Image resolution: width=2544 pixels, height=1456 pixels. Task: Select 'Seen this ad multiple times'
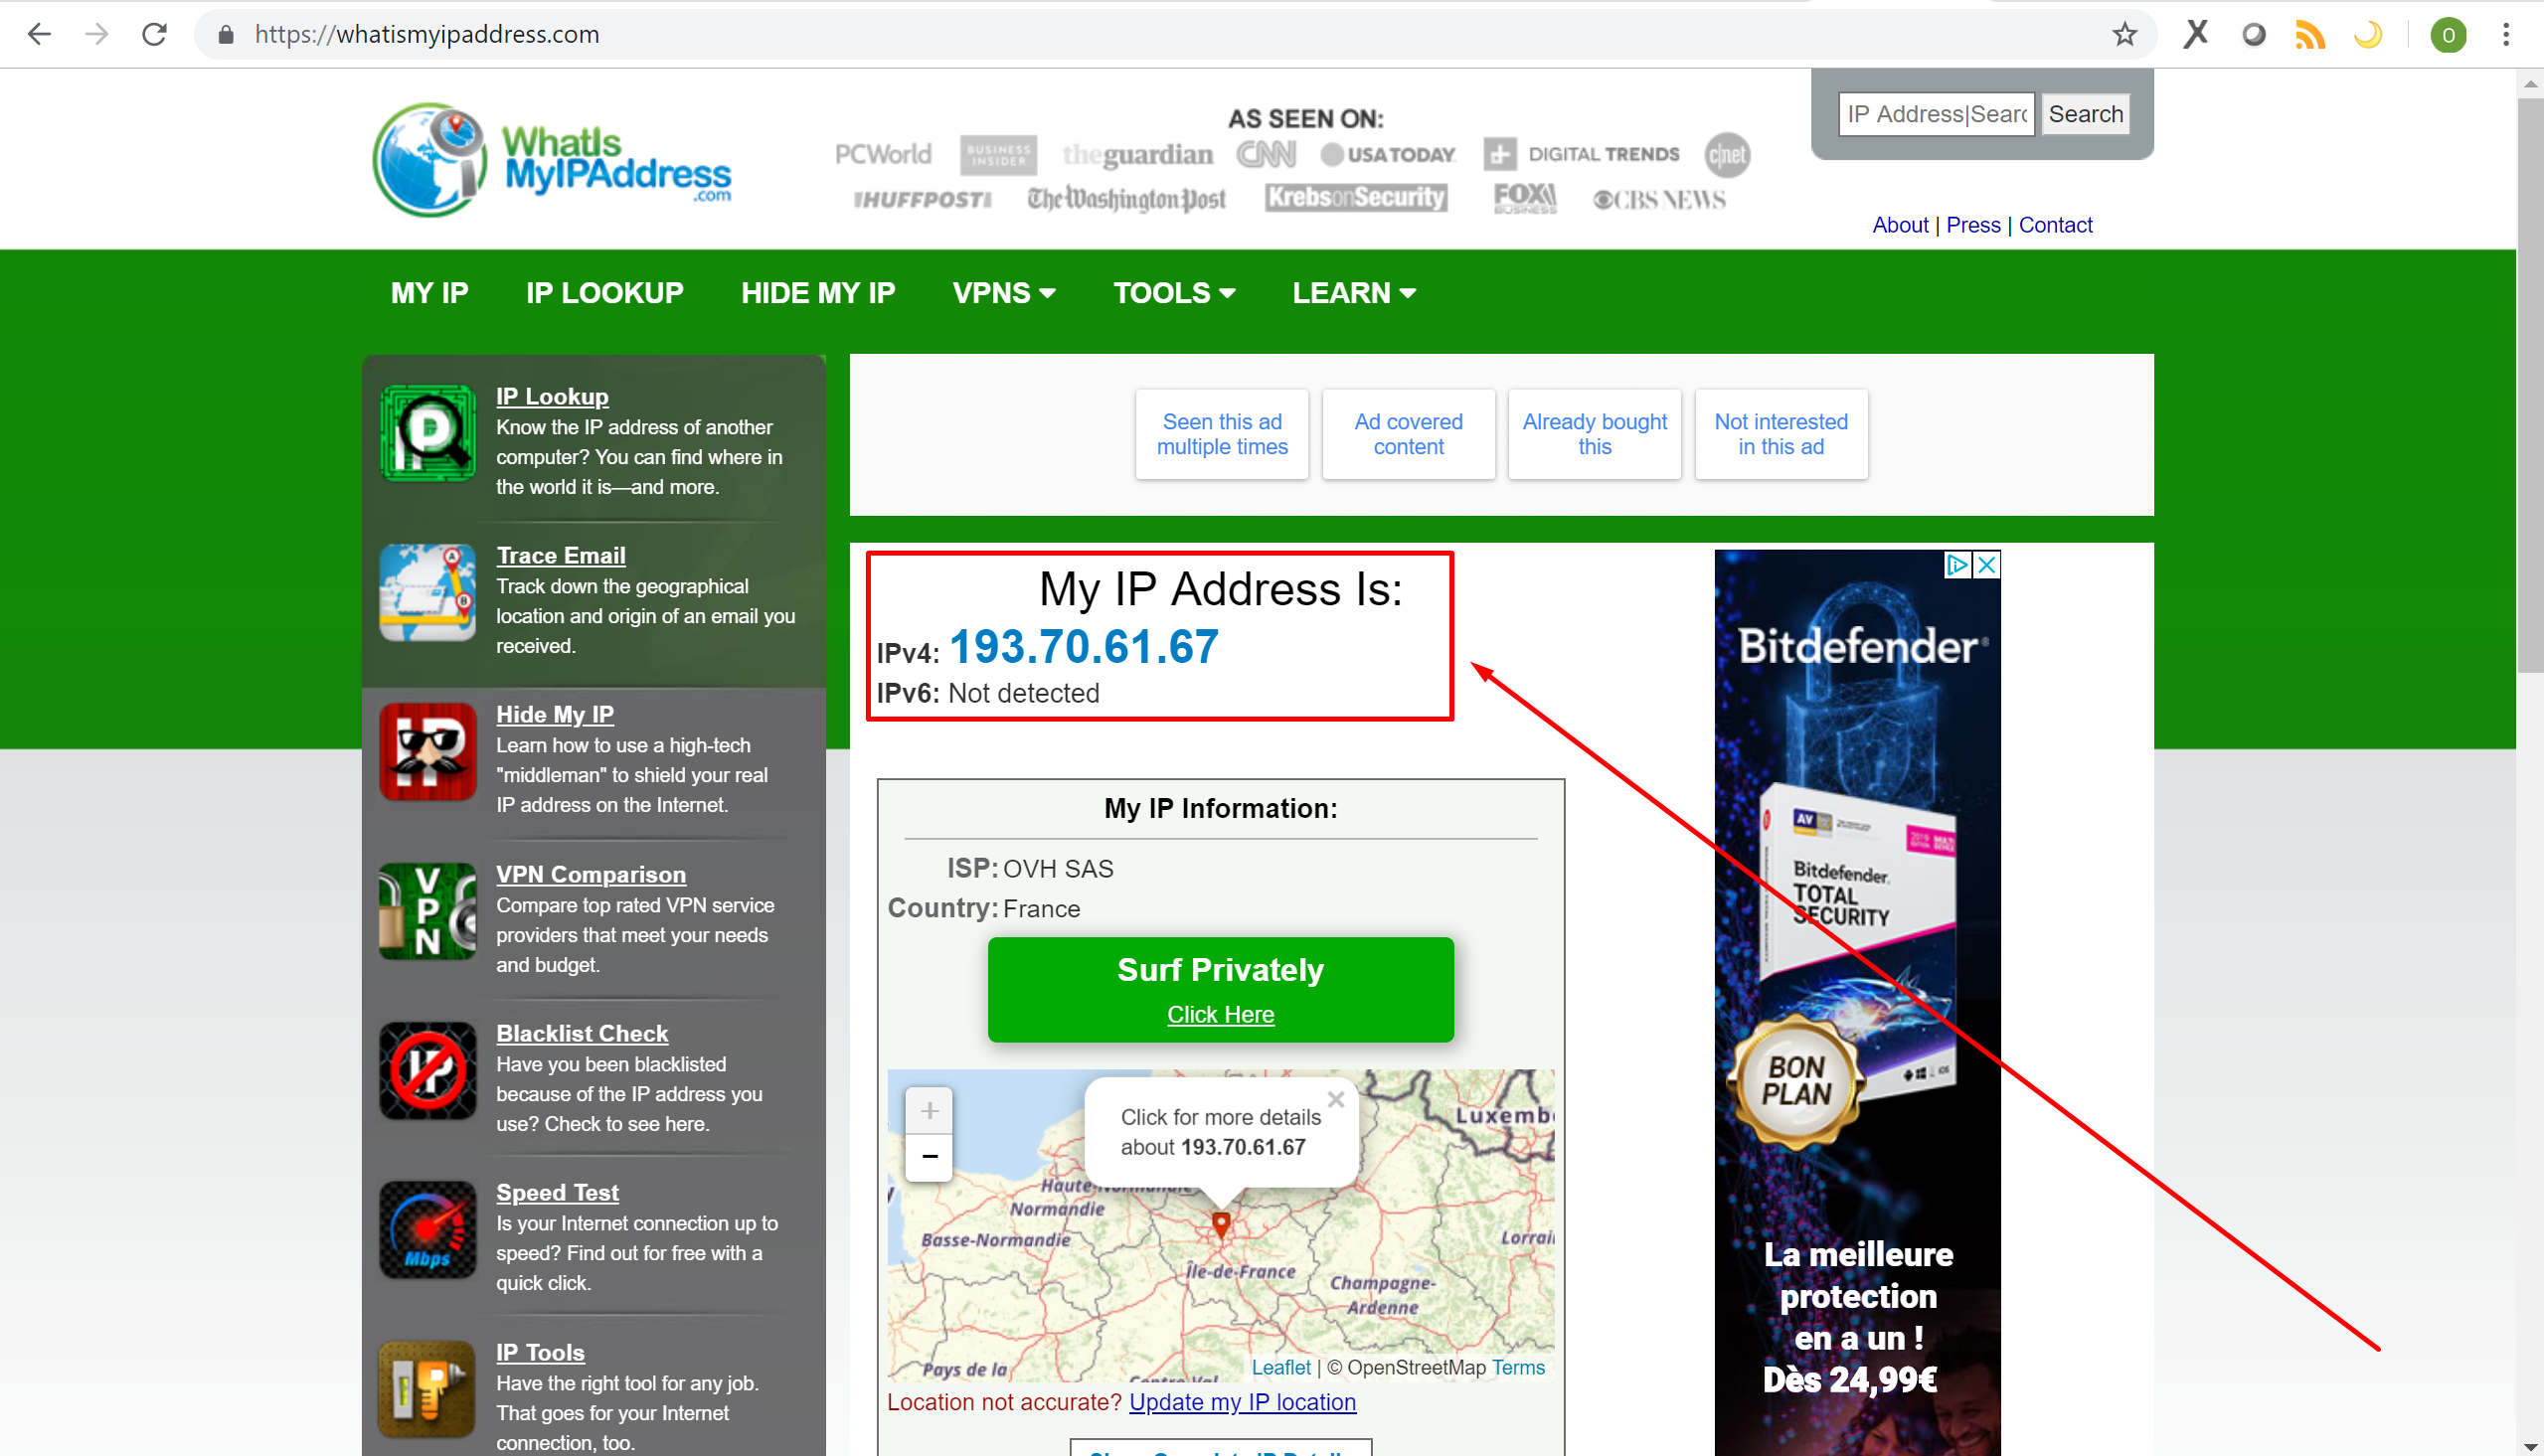tap(1222, 434)
